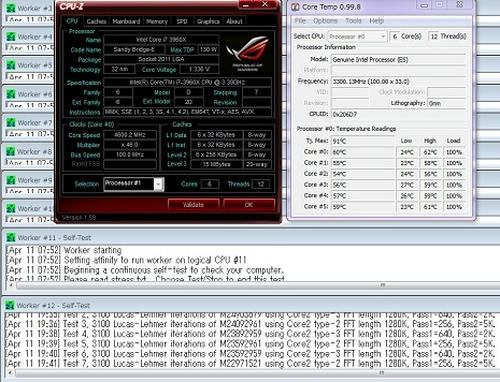Minimize the CPU-Z window
The height and width of the screenshot is (382, 500).
click(x=247, y=5)
